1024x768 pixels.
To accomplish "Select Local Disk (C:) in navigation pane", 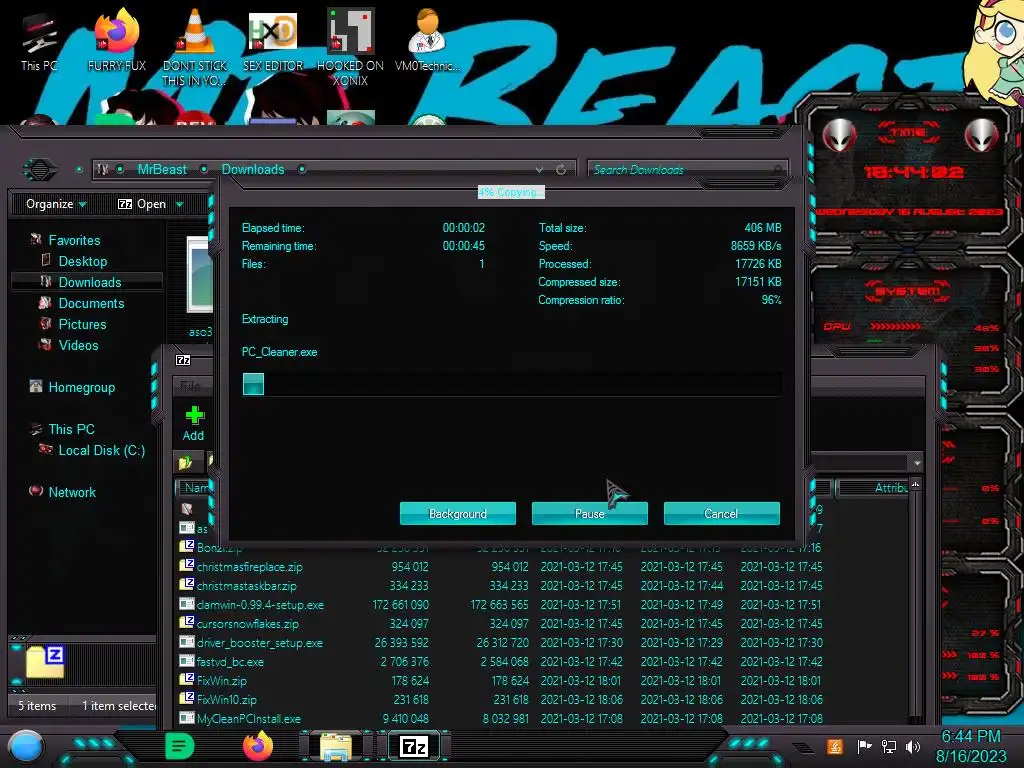I will coord(101,450).
